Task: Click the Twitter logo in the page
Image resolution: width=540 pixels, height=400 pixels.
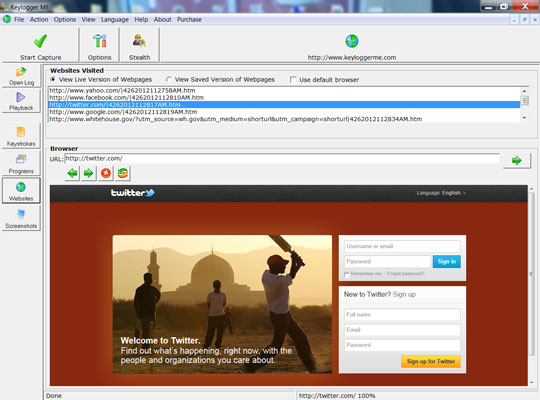Action: click(x=133, y=193)
